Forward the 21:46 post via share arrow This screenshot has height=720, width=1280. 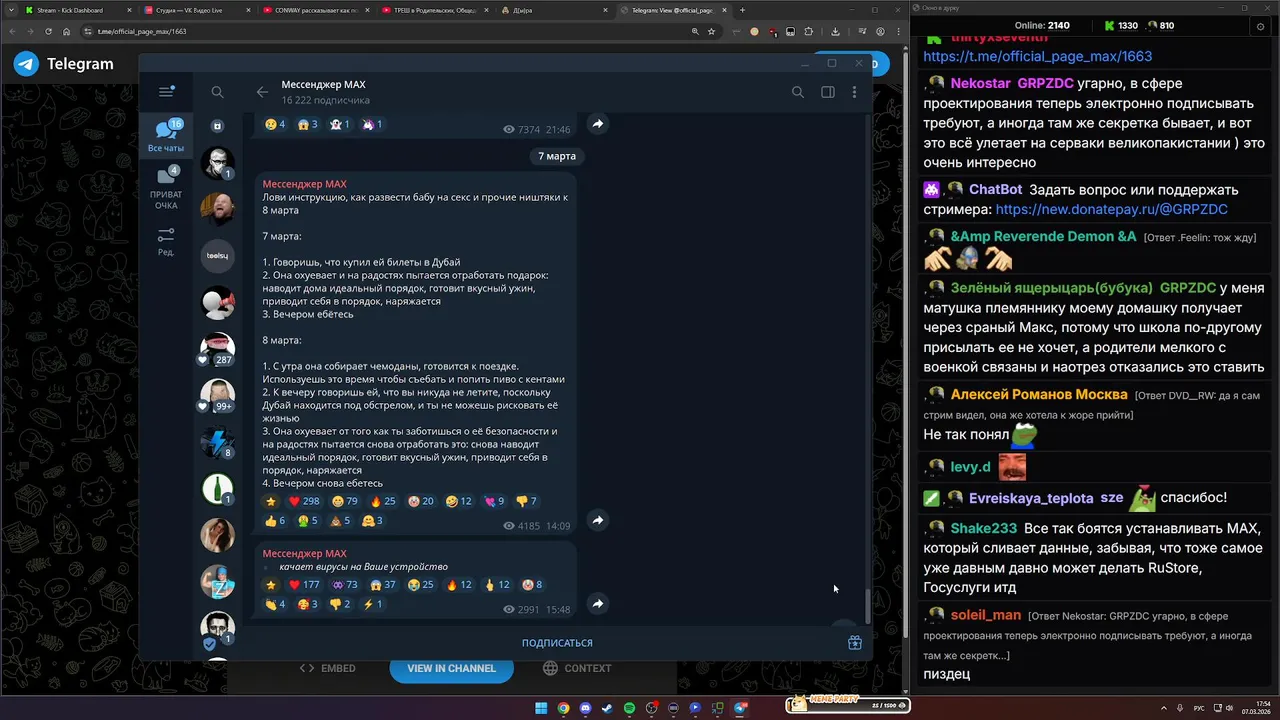(597, 124)
